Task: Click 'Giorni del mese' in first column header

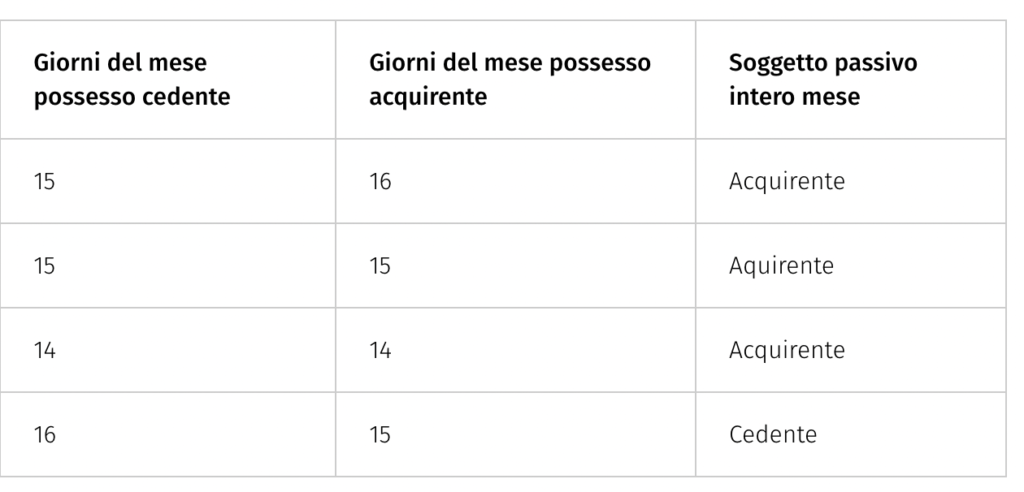Action: 121,64
